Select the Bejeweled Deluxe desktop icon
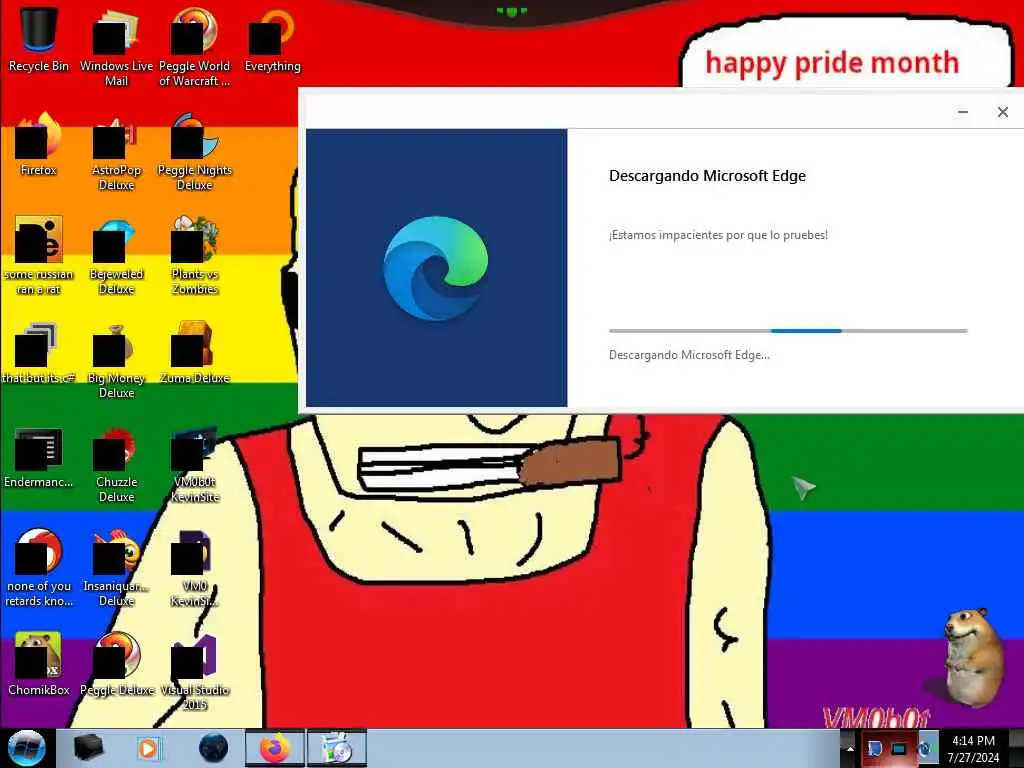The image size is (1024, 768). click(x=116, y=255)
